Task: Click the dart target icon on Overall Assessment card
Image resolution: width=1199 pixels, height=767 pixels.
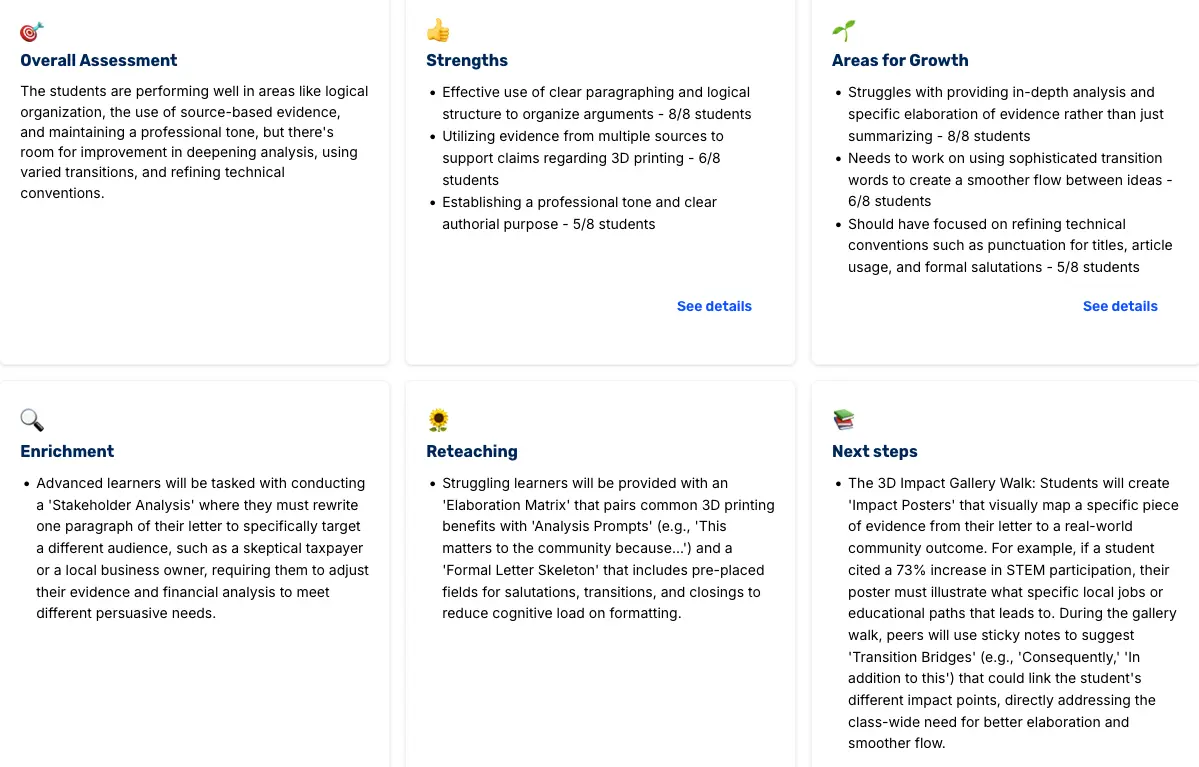Action: coord(32,31)
